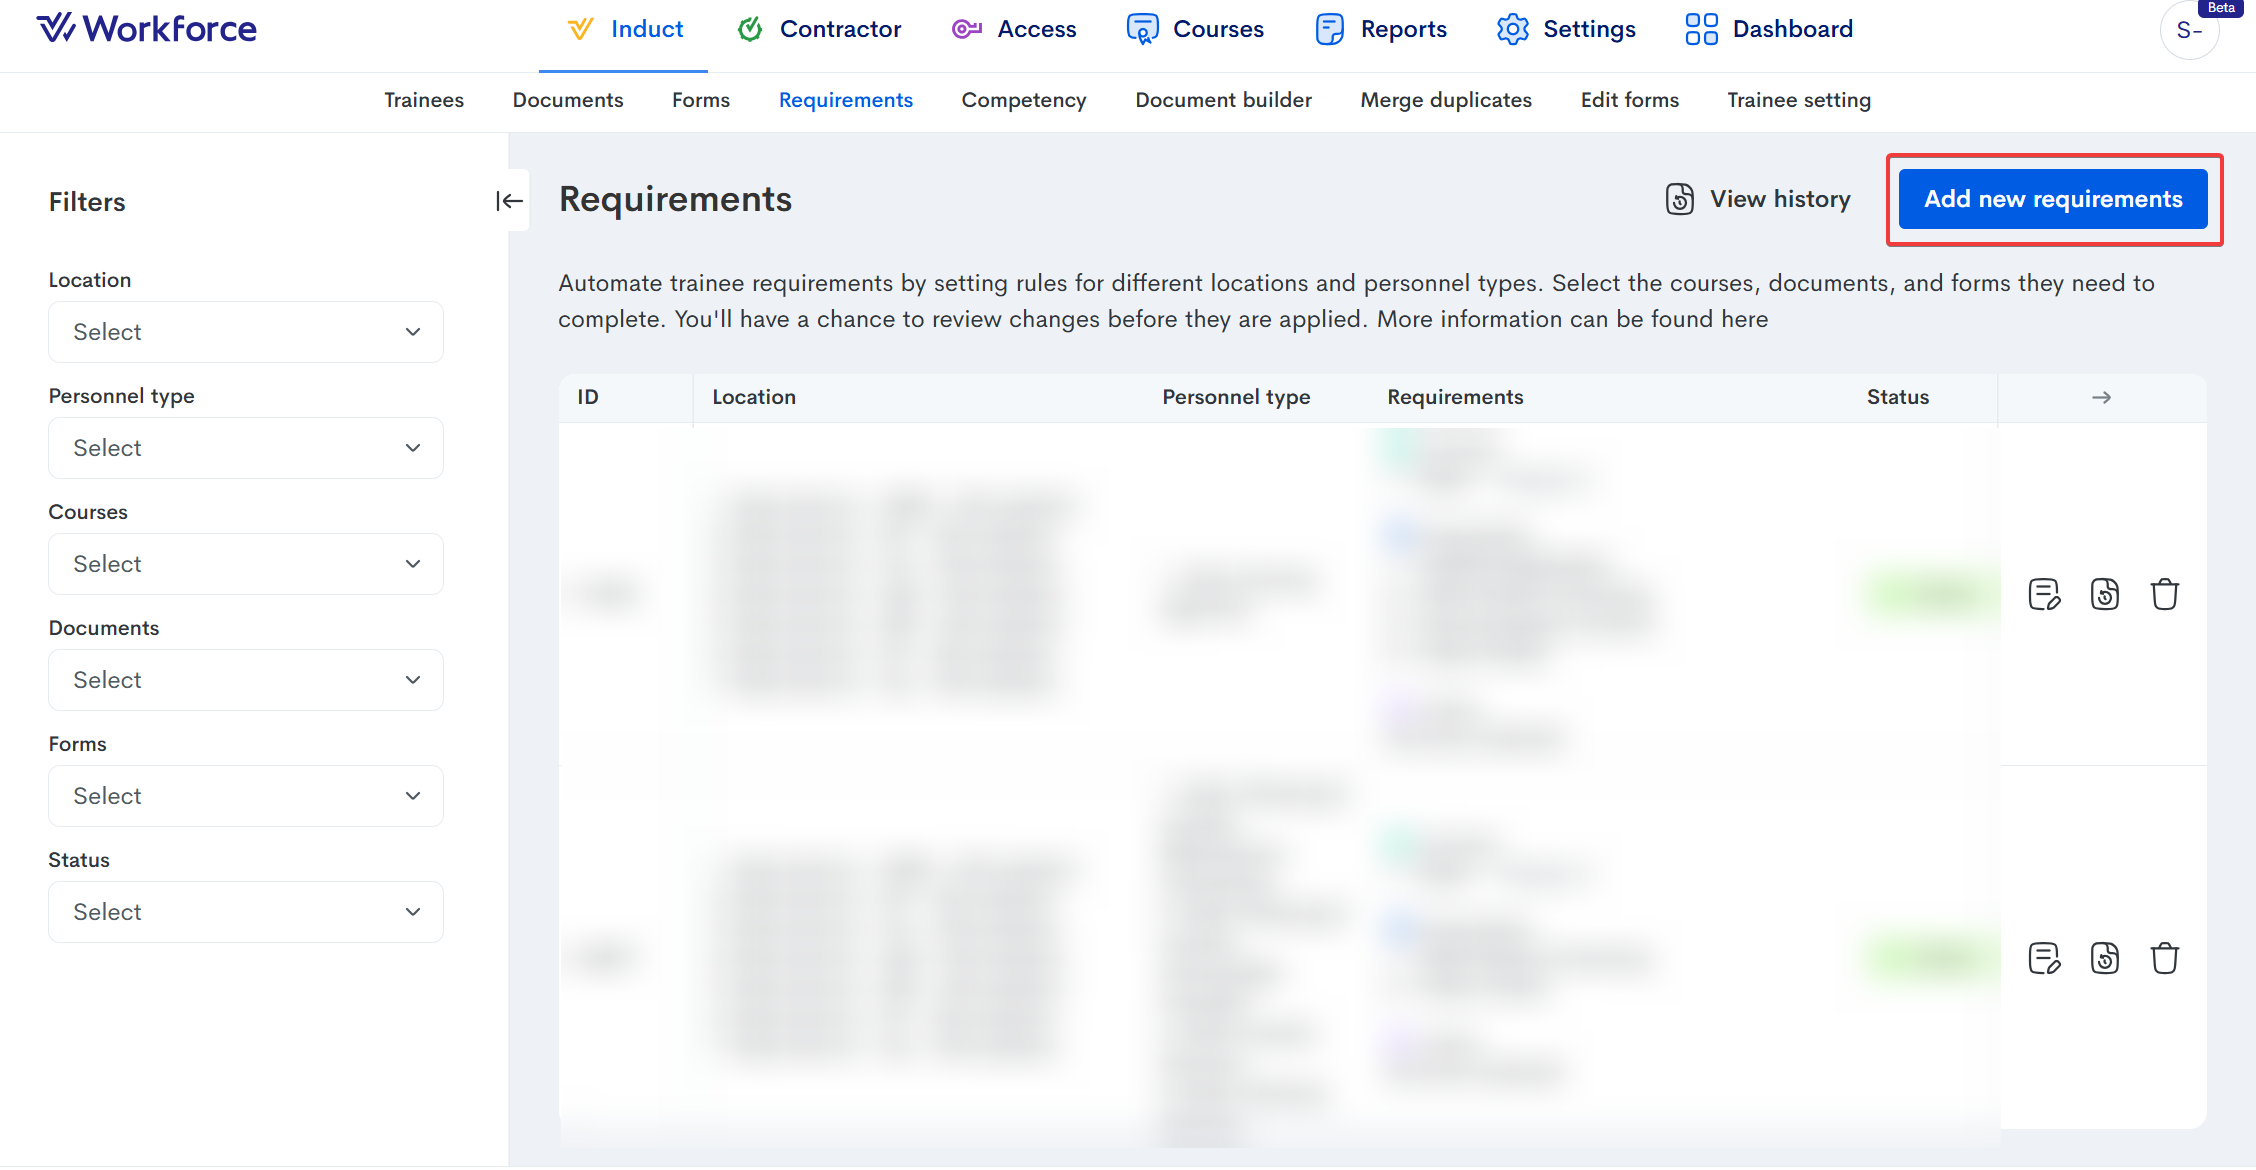Viewport: 2256px width, 1170px height.
Task: Open the S- user avatar menu
Action: [x=2189, y=31]
